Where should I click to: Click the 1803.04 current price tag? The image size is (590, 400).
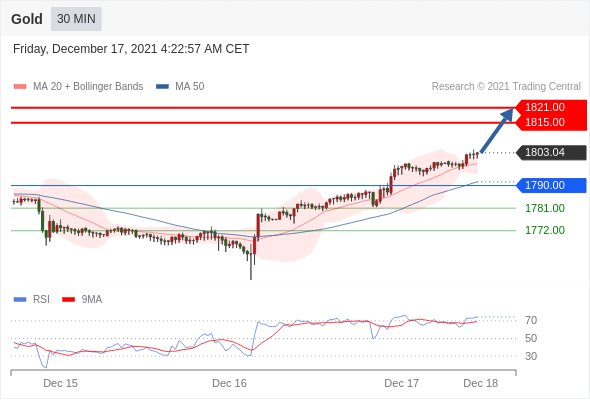[552, 152]
